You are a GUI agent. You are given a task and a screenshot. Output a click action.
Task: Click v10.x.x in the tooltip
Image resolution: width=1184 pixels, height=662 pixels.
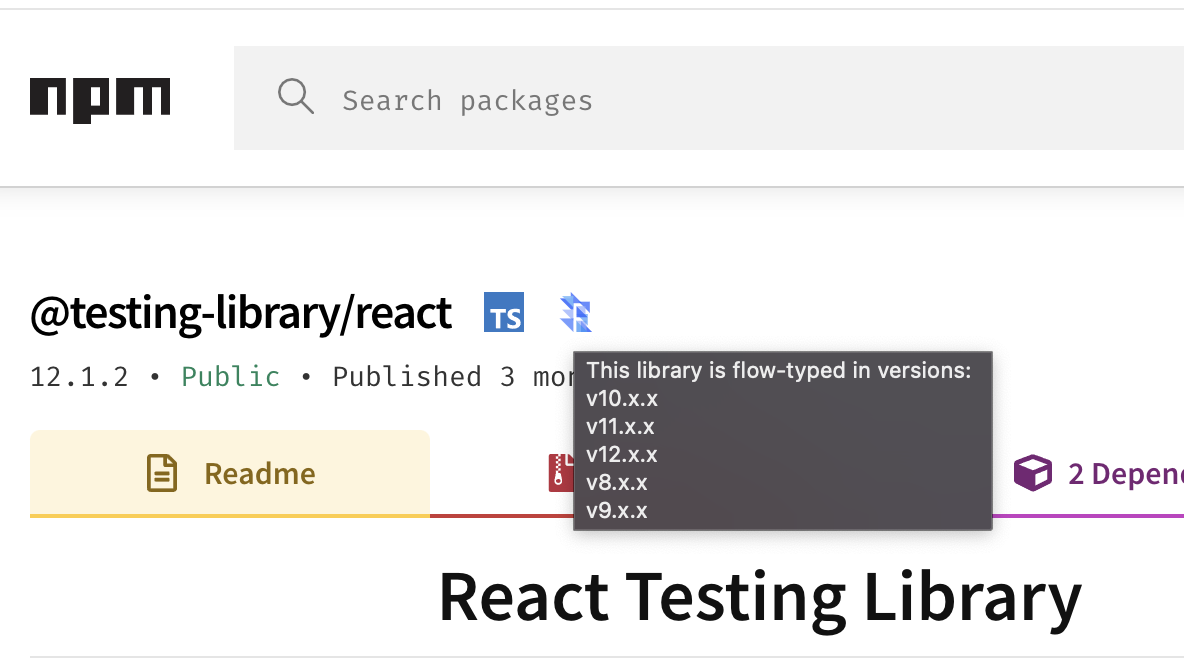(x=621, y=399)
